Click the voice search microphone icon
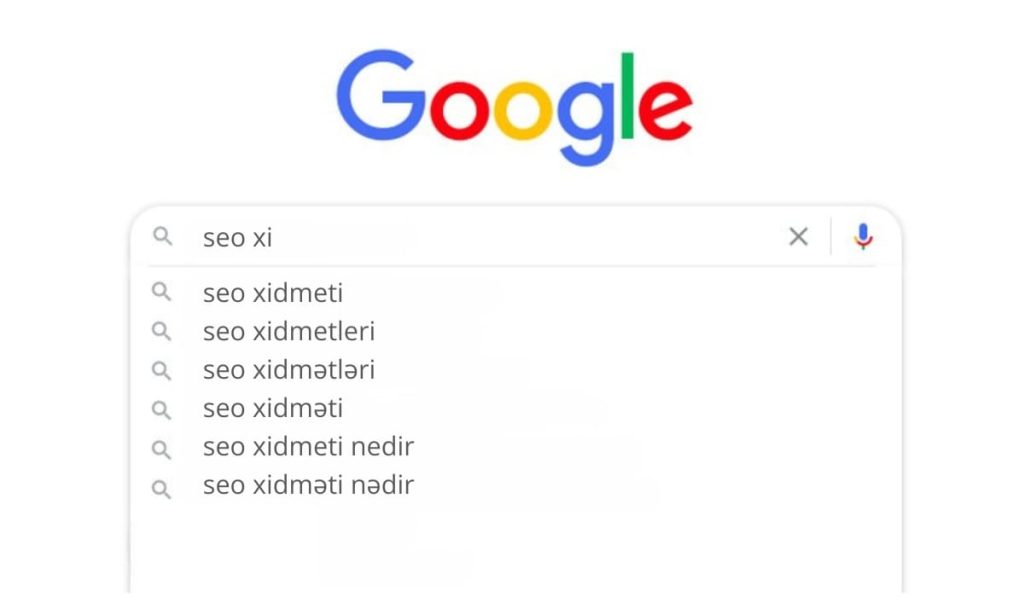The image size is (1024, 597). 863,237
